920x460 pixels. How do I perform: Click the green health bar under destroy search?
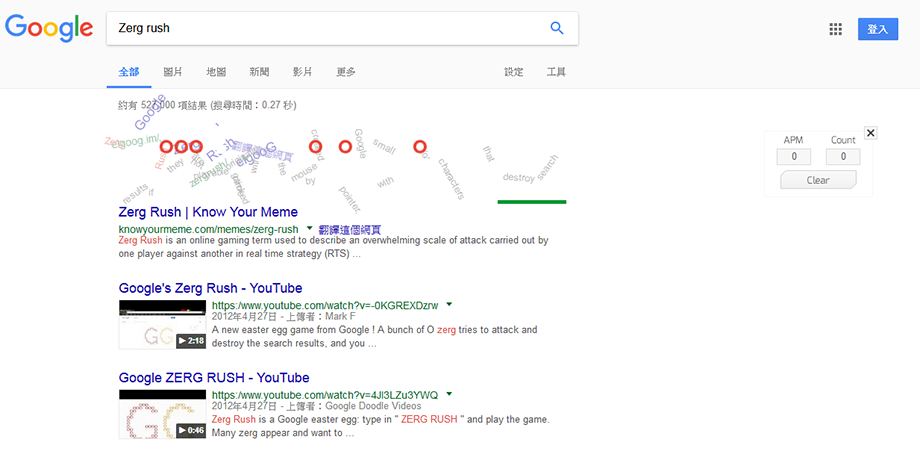pyautogui.click(x=532, y=202)
